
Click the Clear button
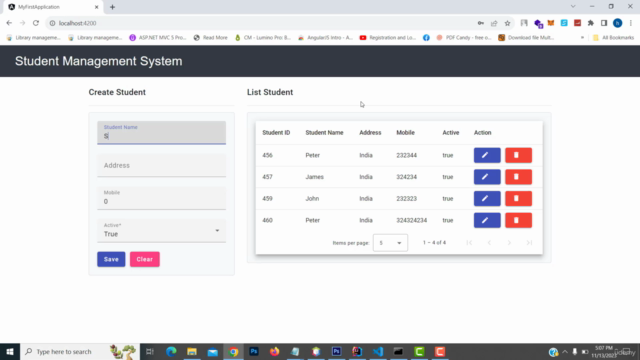click(x=144, y=259)
